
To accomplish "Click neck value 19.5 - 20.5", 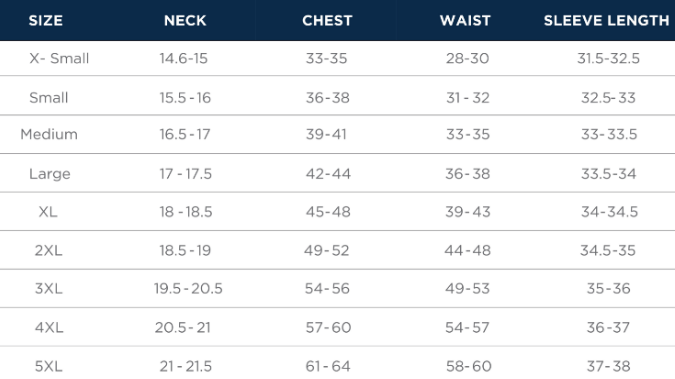I will [188, 289].
